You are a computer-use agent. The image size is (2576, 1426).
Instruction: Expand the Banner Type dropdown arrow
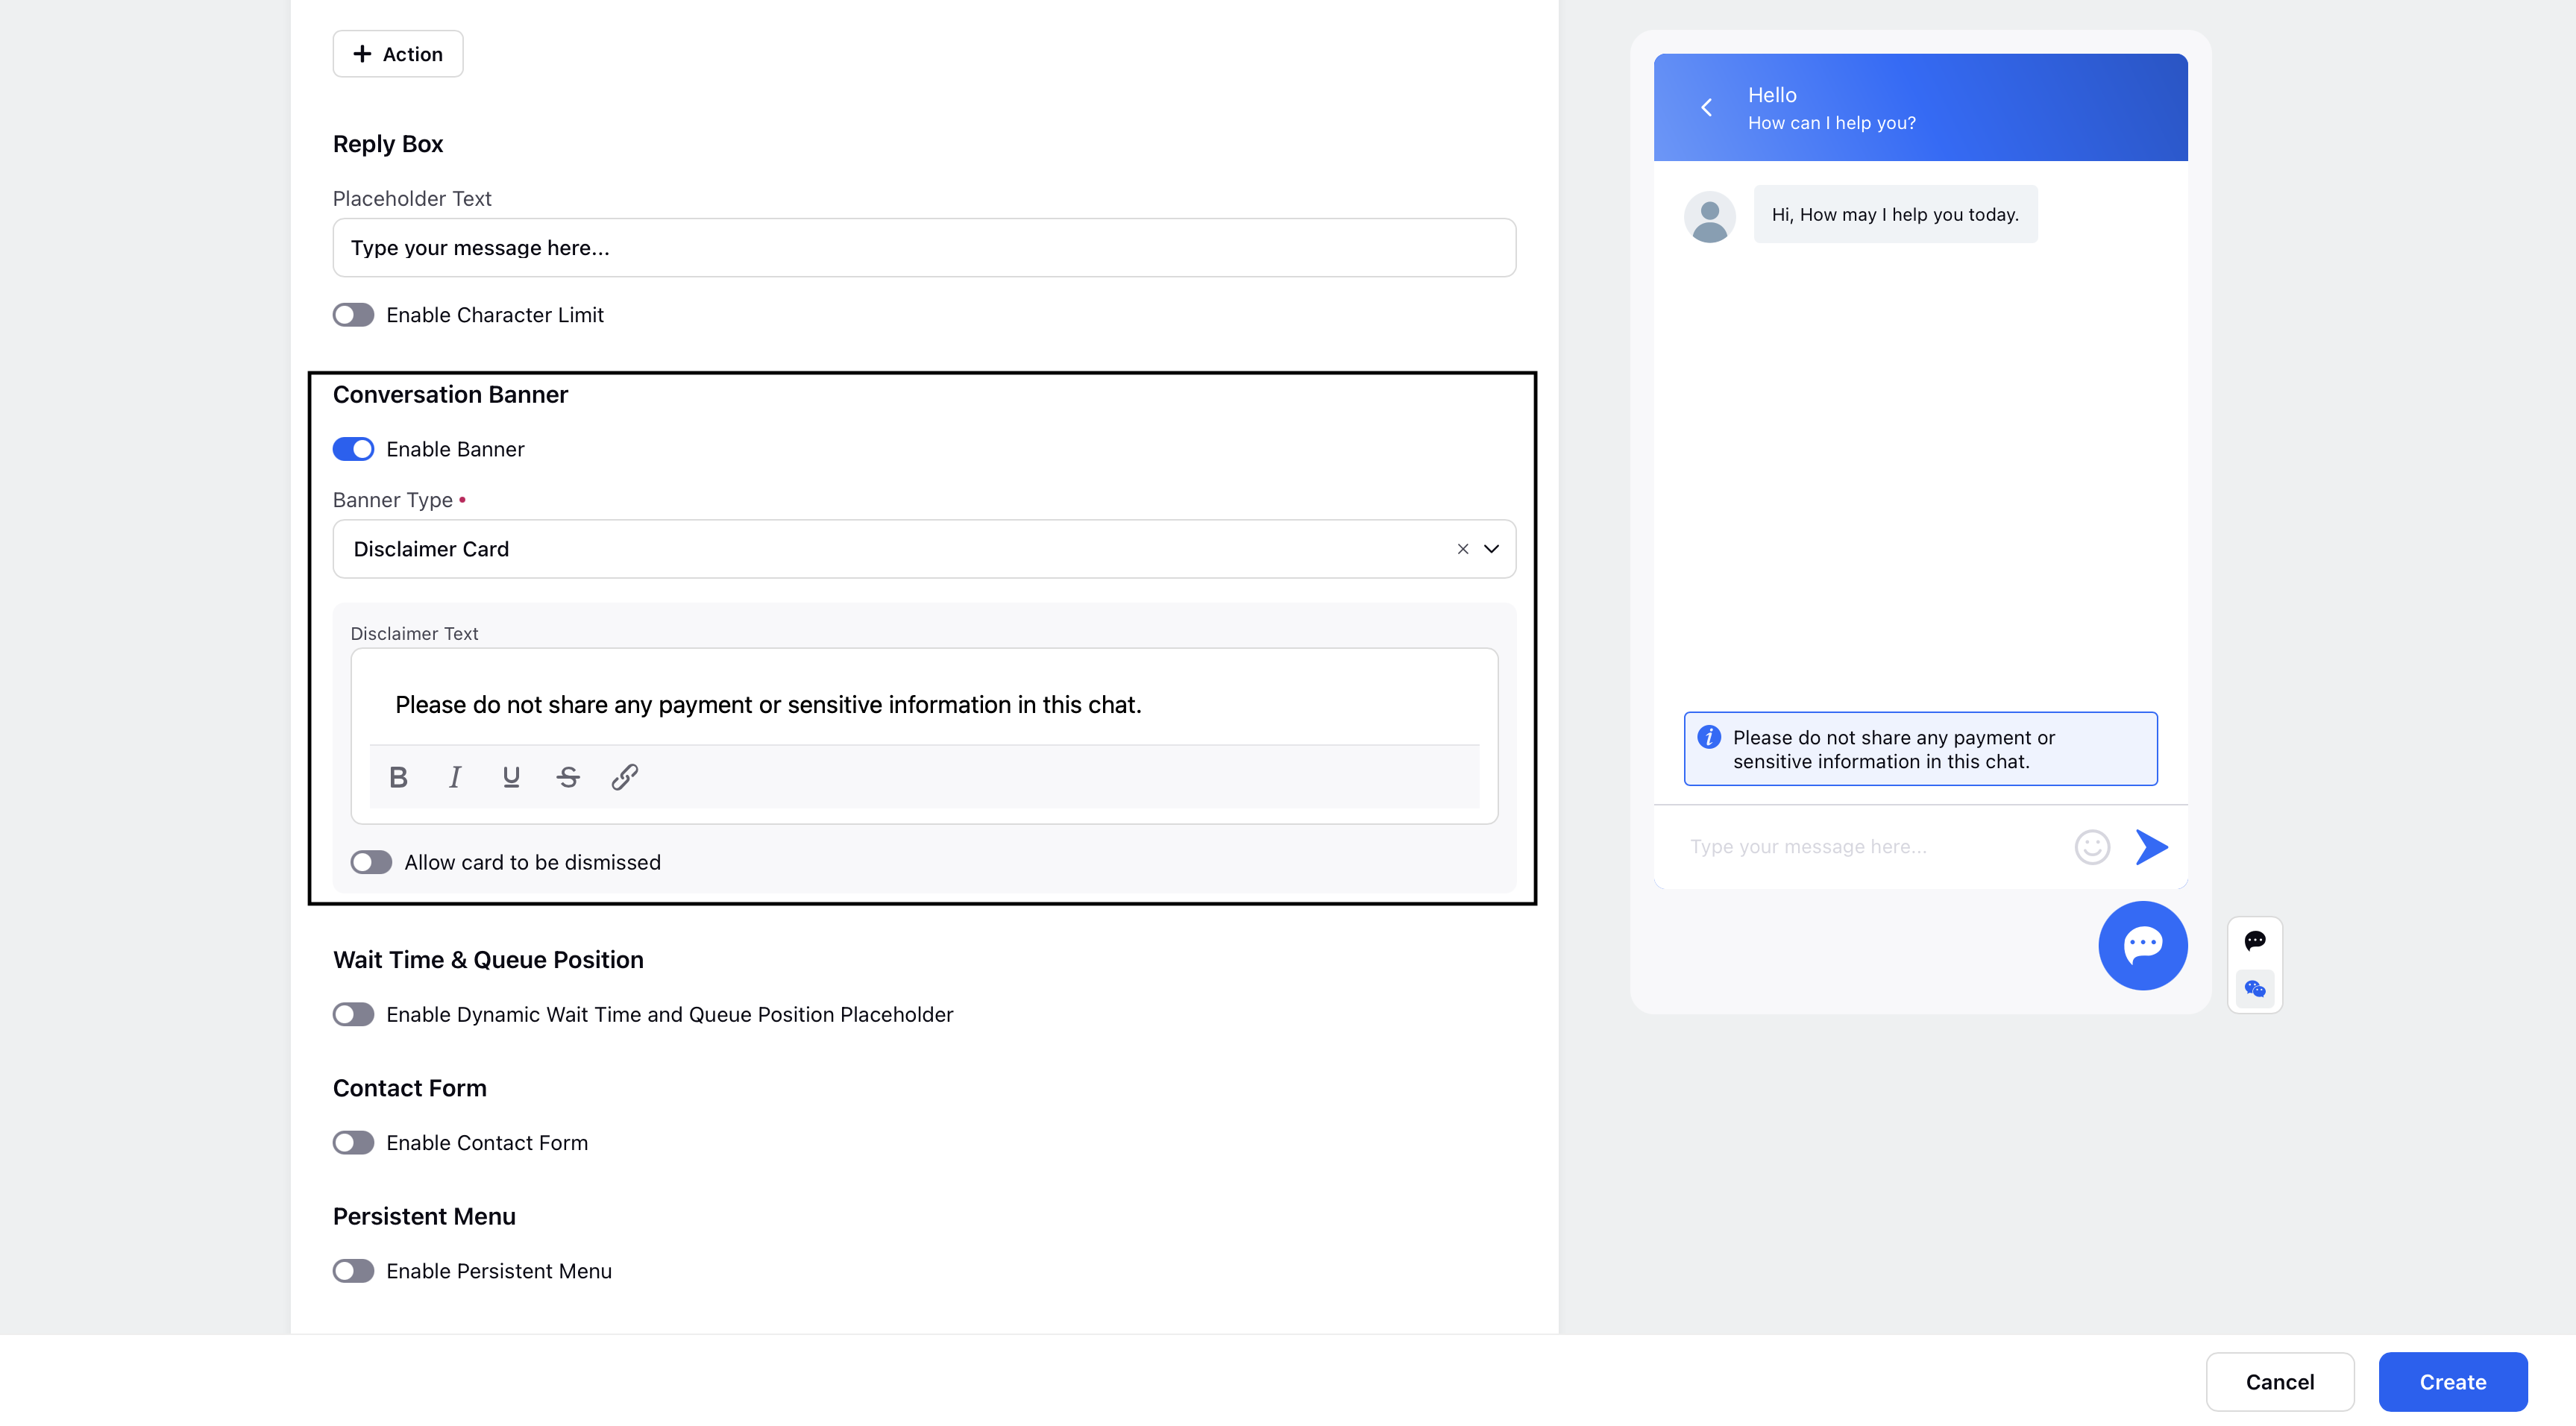[x=1491, y=549]
